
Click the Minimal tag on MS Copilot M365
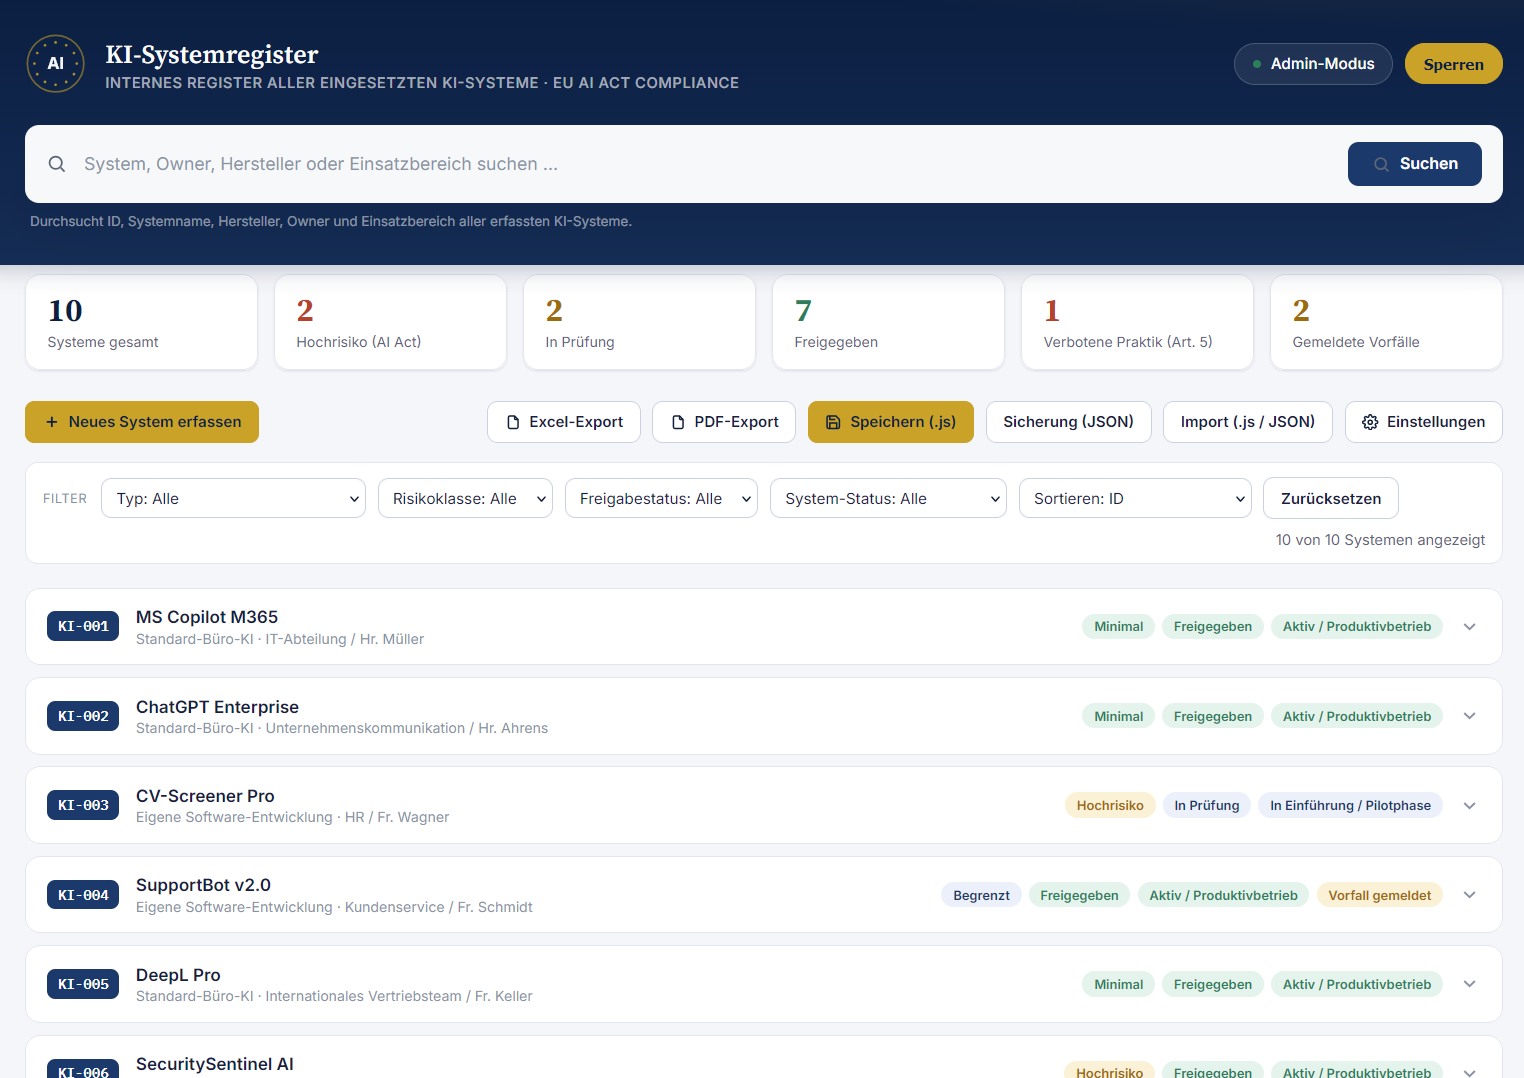1118,627
